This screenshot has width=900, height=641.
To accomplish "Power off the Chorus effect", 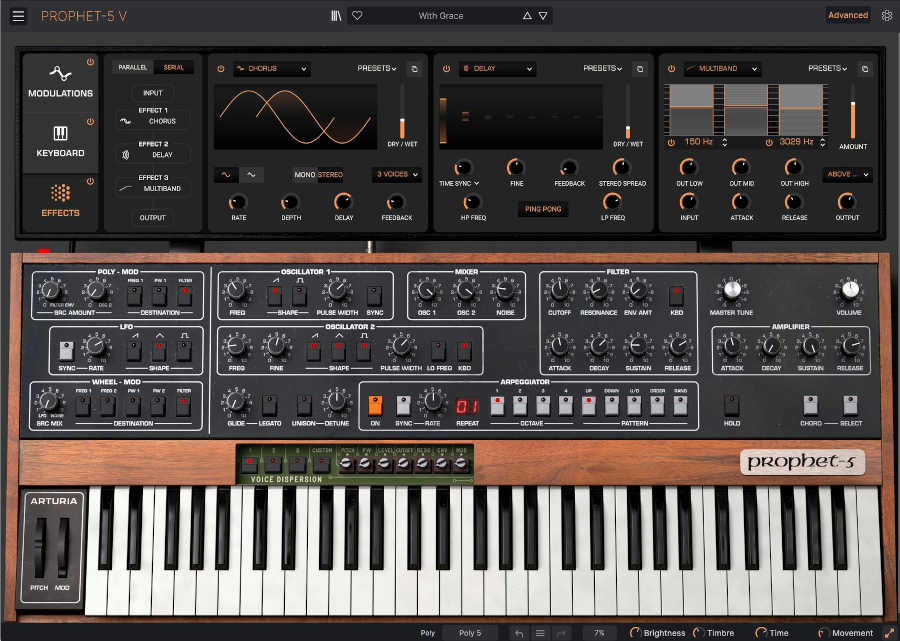I will [x=221, y=69].
